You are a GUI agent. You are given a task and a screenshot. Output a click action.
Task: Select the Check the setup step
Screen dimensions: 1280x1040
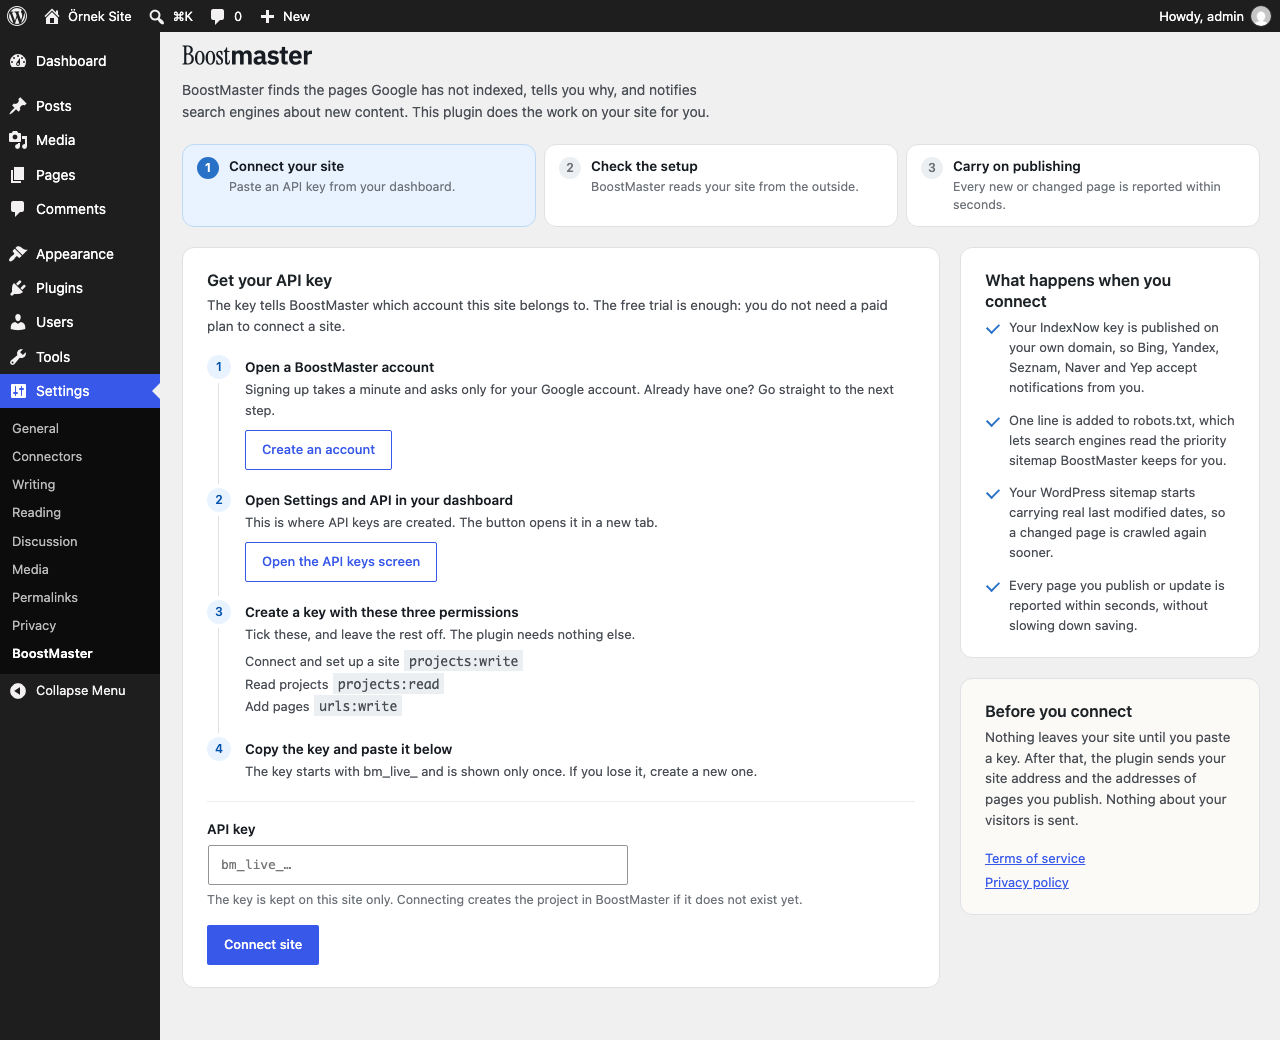(x=721, y=185)
